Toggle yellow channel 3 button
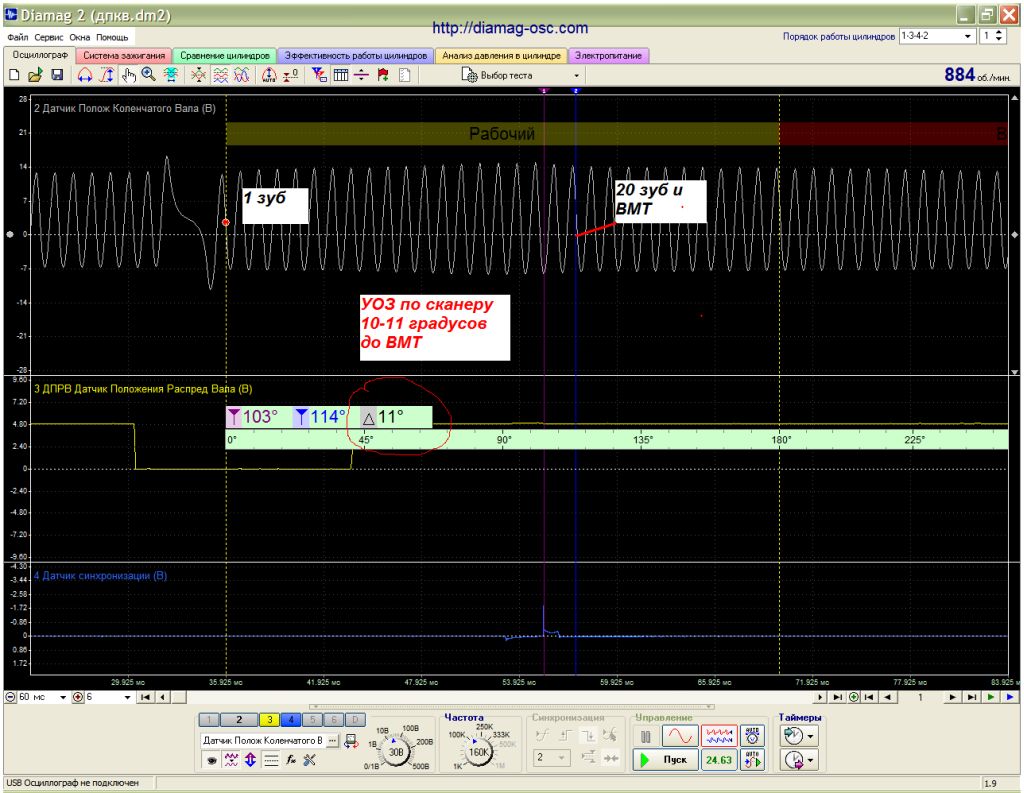This screenshot has height=793, width=1024. tap(269, 720)
